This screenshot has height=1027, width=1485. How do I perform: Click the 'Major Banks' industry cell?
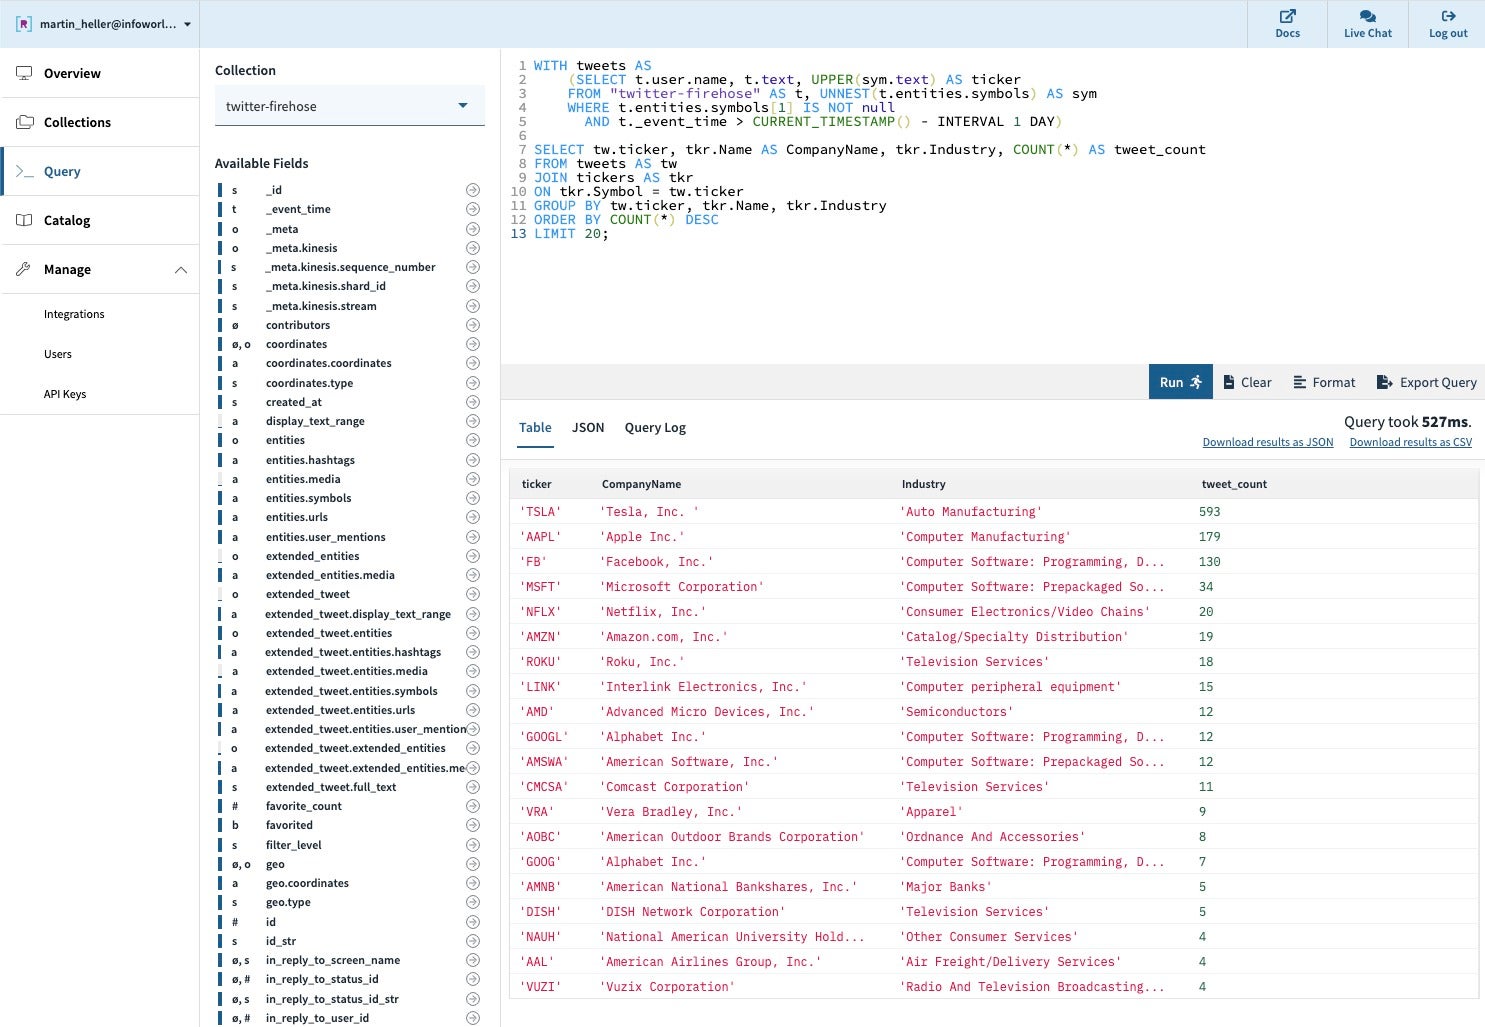tap(946, 887)
